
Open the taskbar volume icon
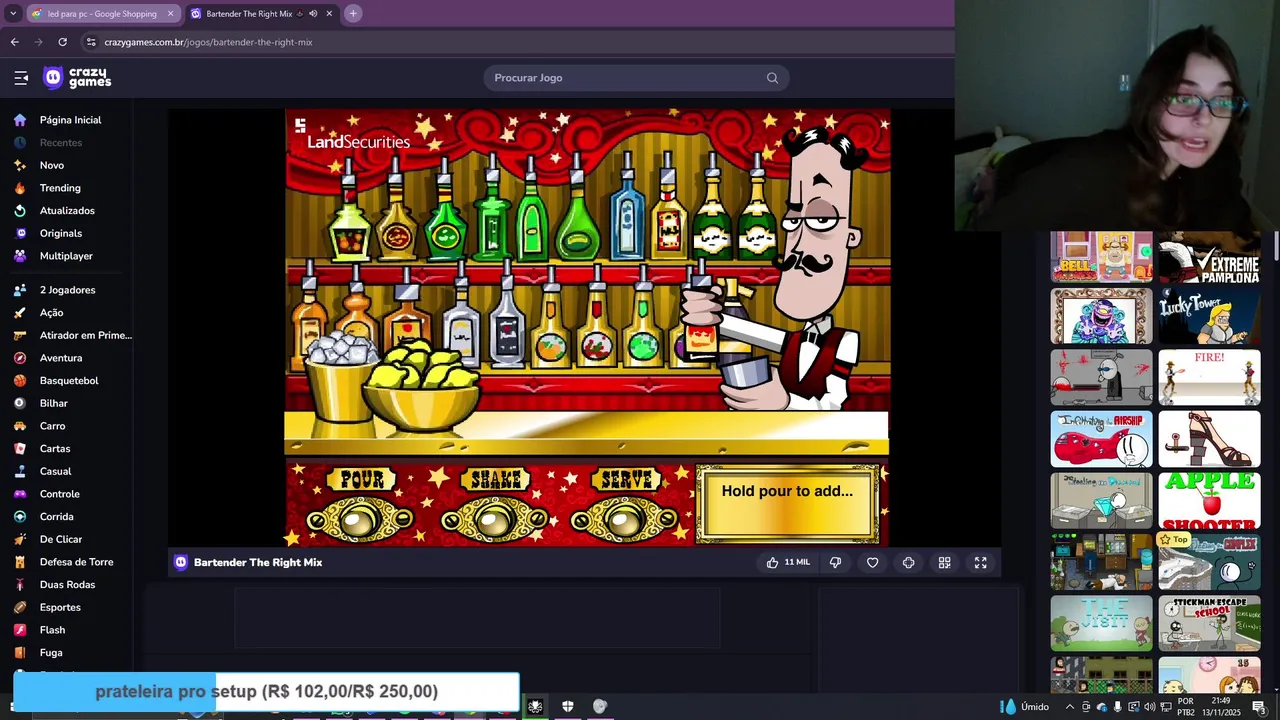tap(1149, 707)
